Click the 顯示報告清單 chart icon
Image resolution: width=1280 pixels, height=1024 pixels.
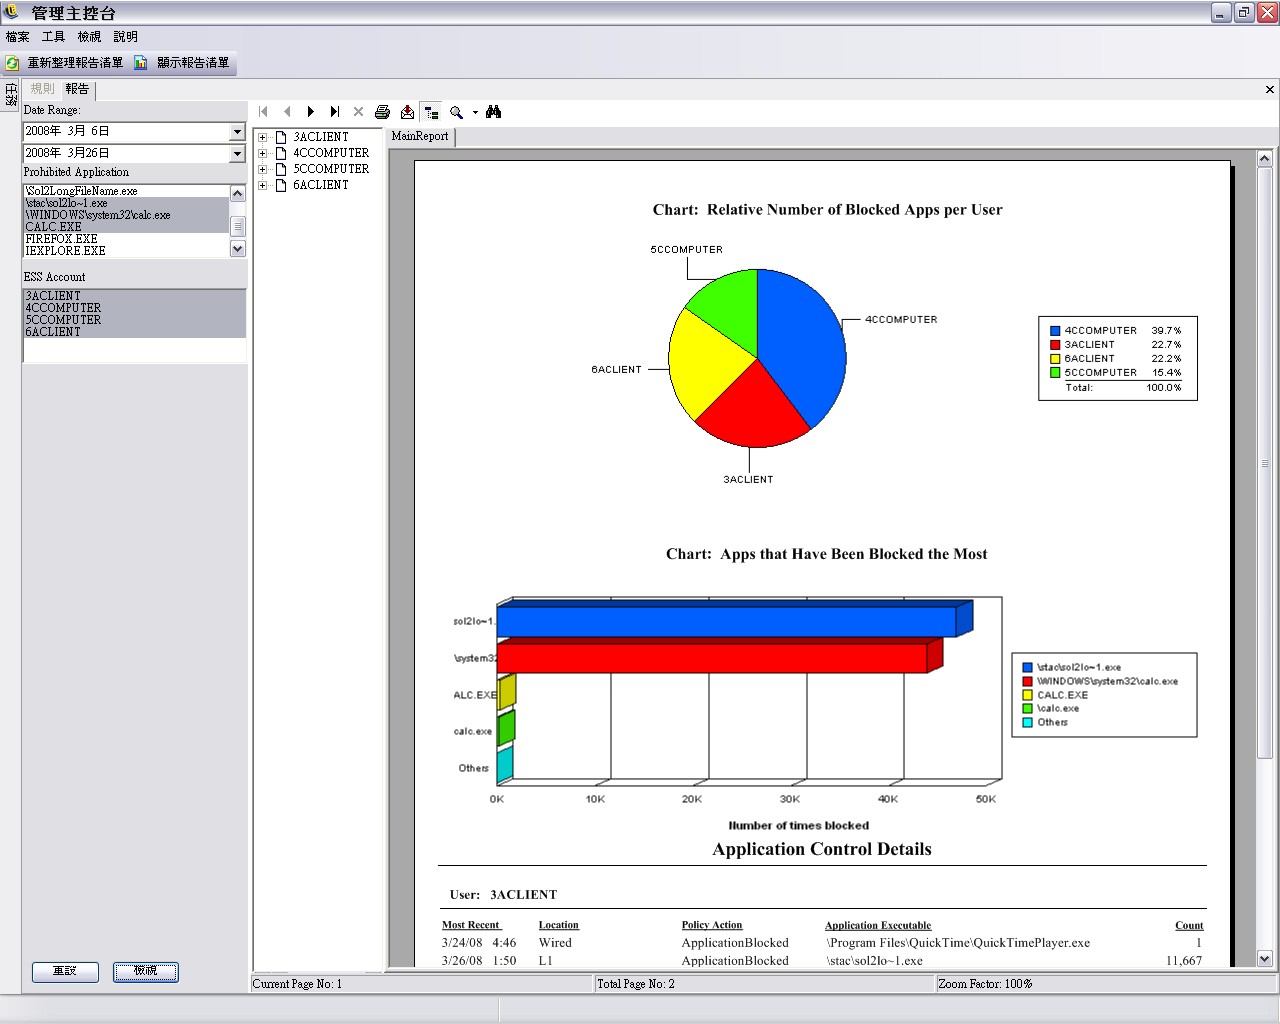pyautogui.click(x=141, y=63)
